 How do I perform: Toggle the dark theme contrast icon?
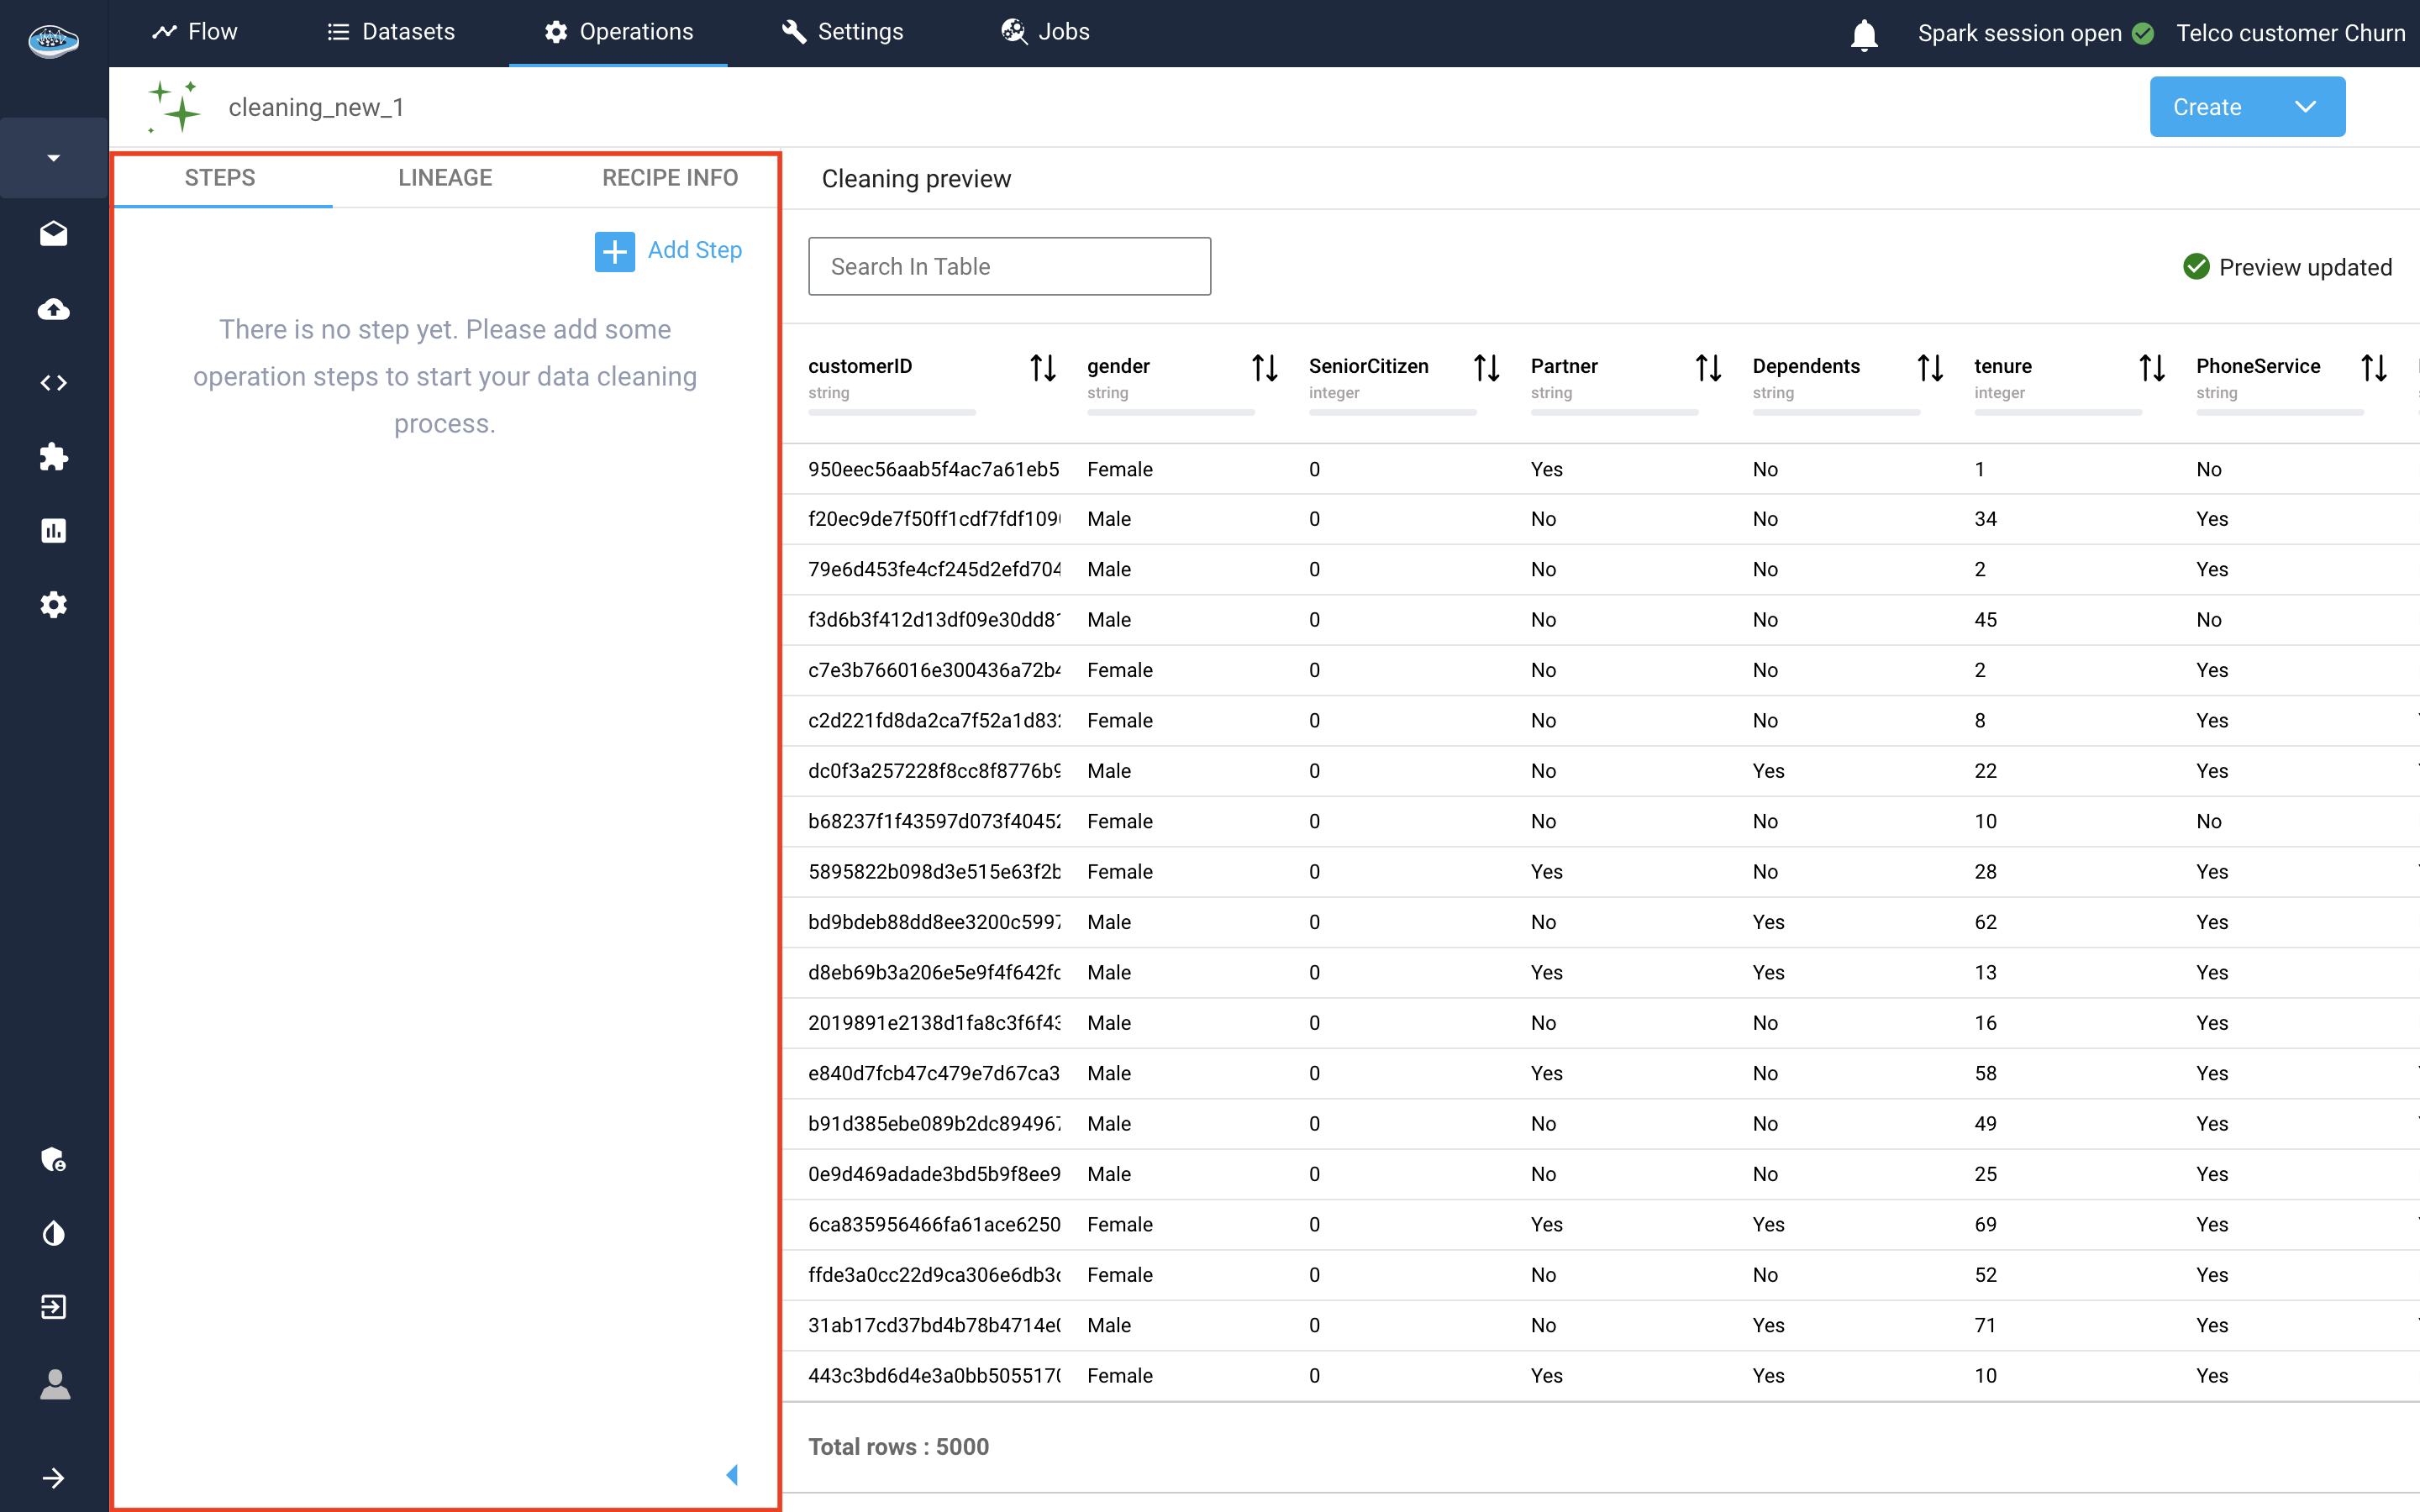click(x=53, y=1233)
